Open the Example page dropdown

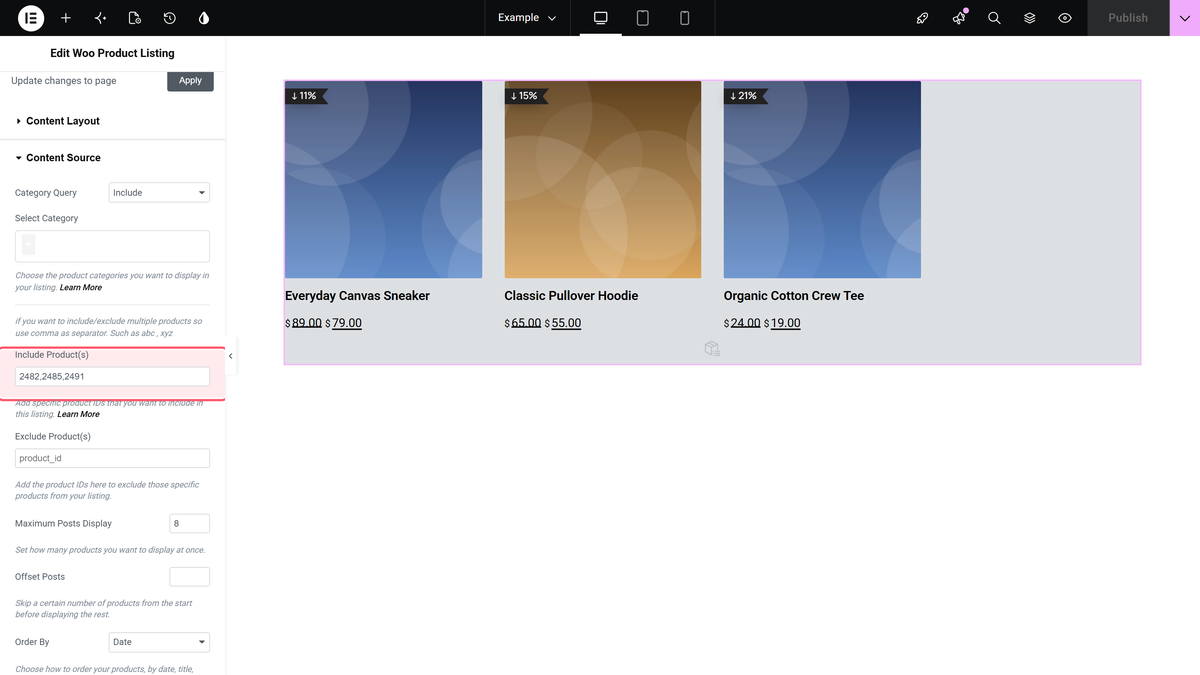point(527,18)
